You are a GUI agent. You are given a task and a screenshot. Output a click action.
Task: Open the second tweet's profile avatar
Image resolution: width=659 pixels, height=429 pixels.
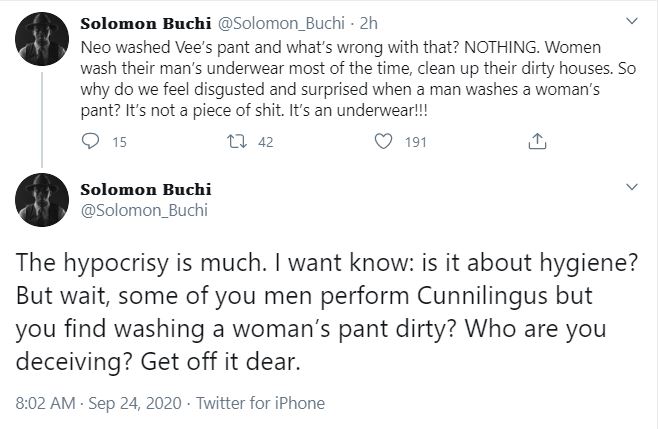point(42,200)
